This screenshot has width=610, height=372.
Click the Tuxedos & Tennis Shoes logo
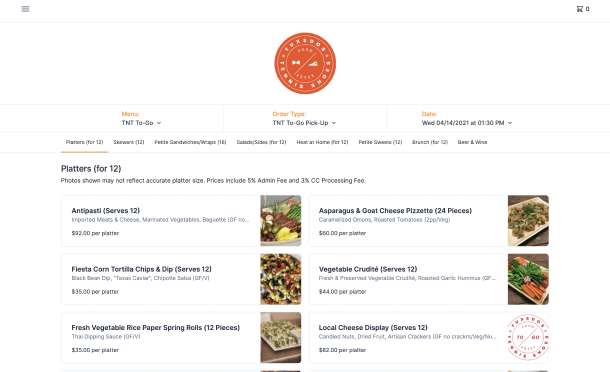305,63
